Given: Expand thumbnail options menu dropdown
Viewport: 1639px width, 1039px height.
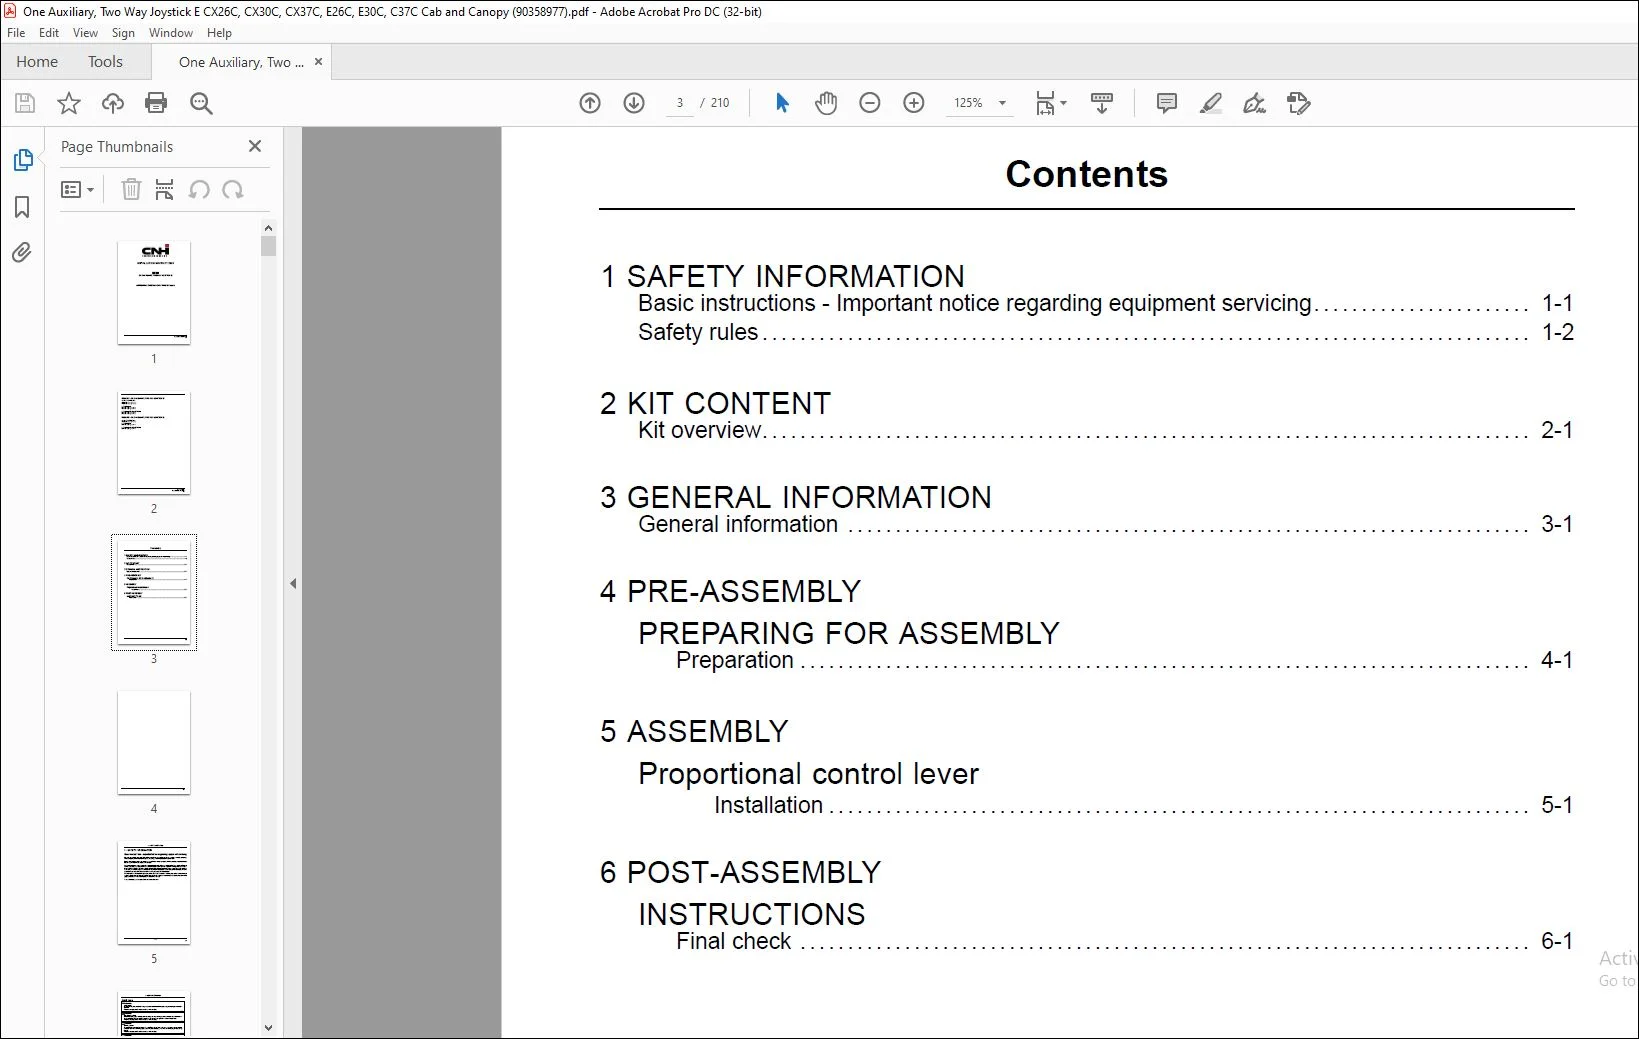Looking at the screenshot, I should click(77, 189).
